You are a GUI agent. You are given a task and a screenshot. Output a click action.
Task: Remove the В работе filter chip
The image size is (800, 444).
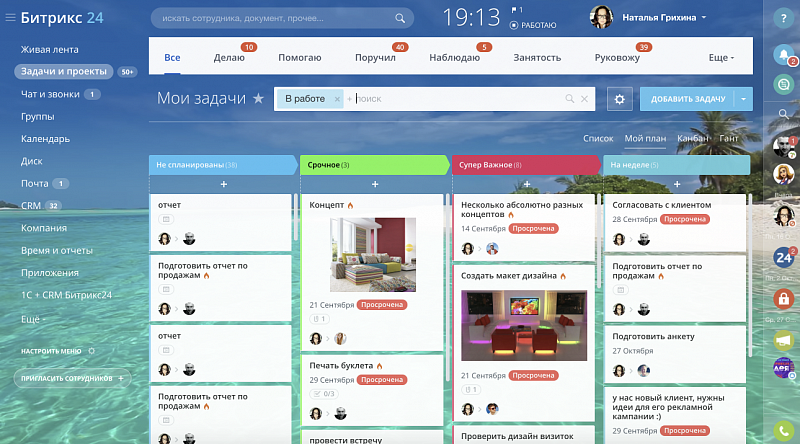point(337,99)
